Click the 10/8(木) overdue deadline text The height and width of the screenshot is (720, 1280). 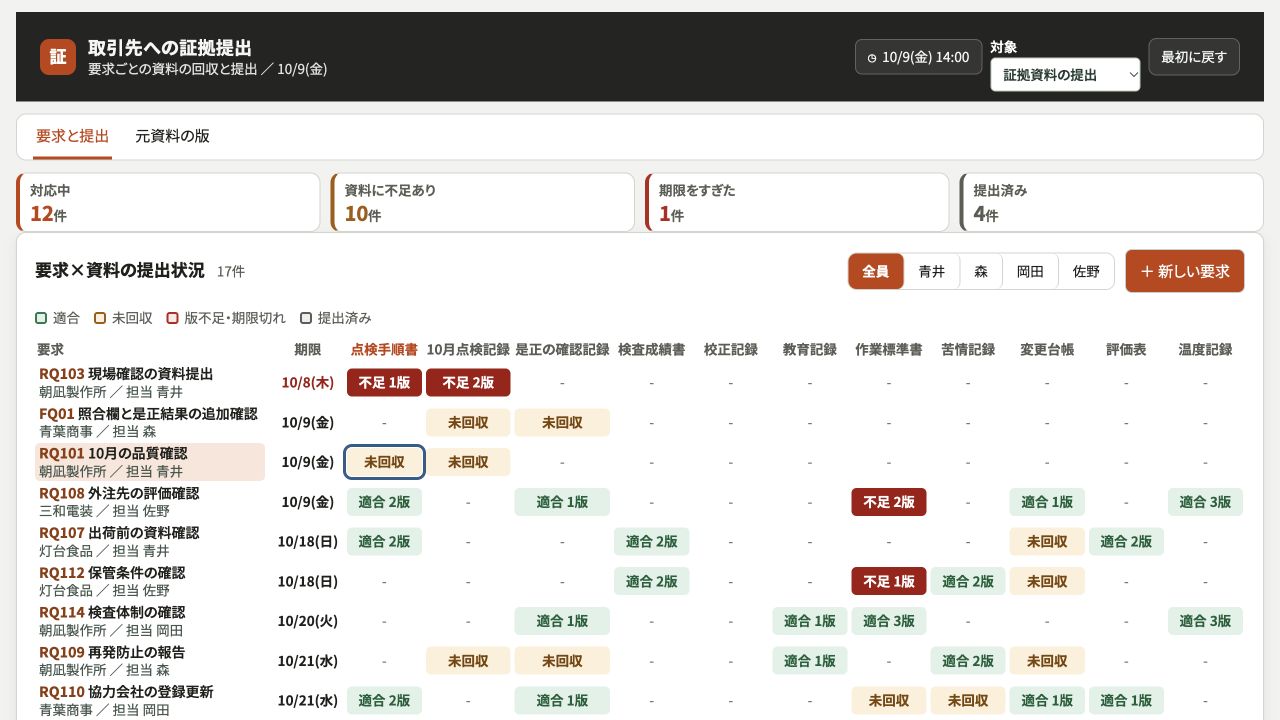(x=308, y=382)
